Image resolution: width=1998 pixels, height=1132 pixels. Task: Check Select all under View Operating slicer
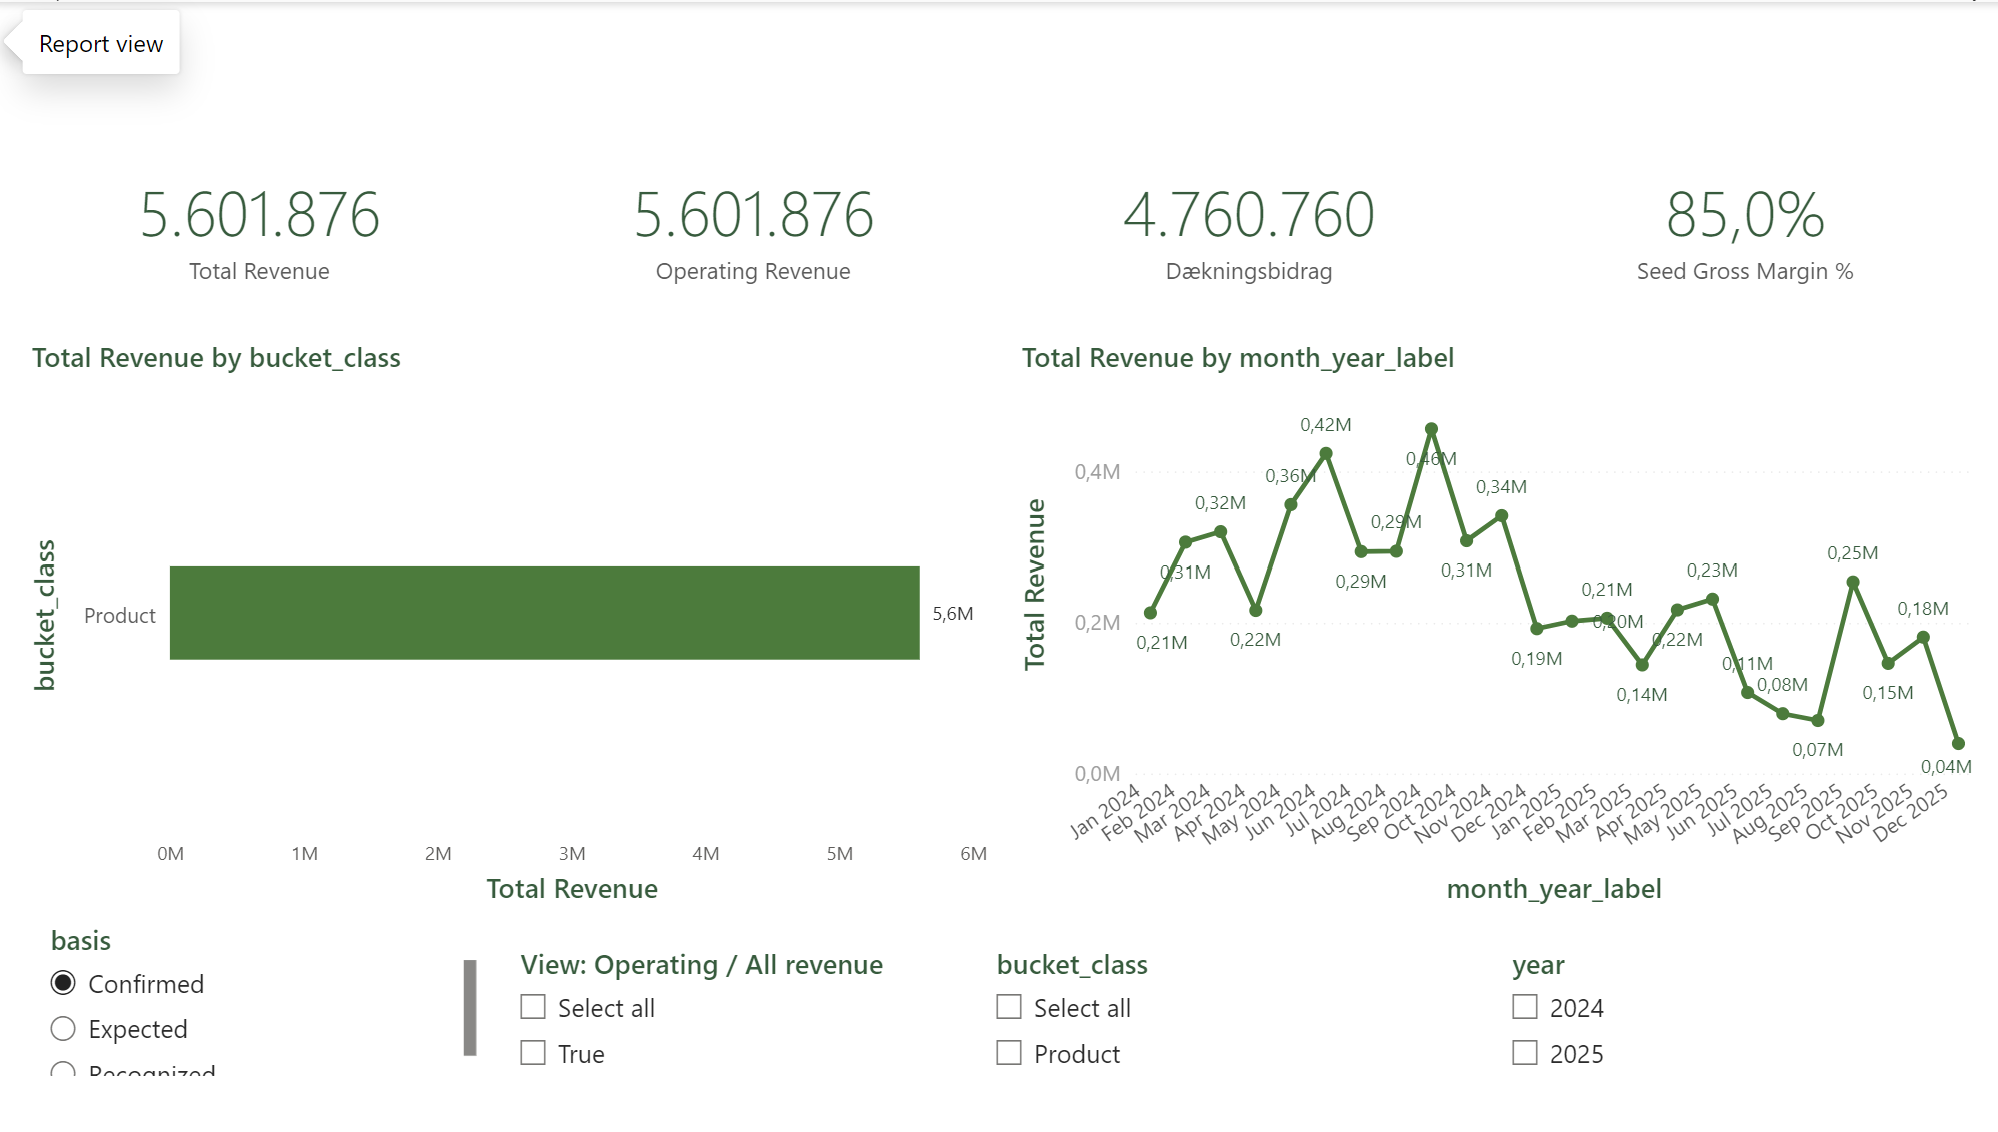pyautogui.click(x=533, y=1007)
